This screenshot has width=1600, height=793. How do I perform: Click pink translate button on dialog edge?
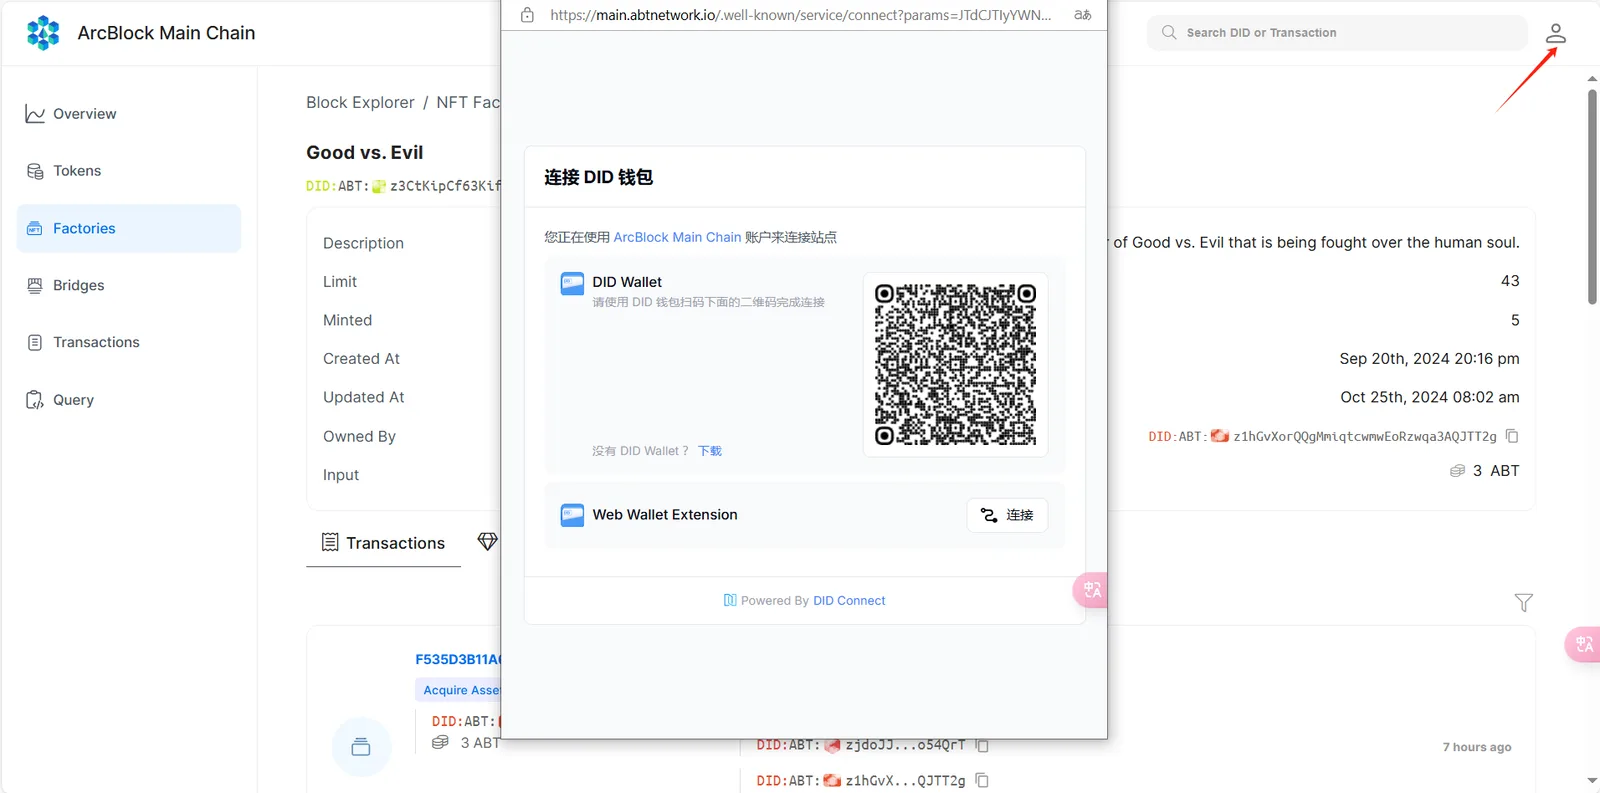(1090, 590)
